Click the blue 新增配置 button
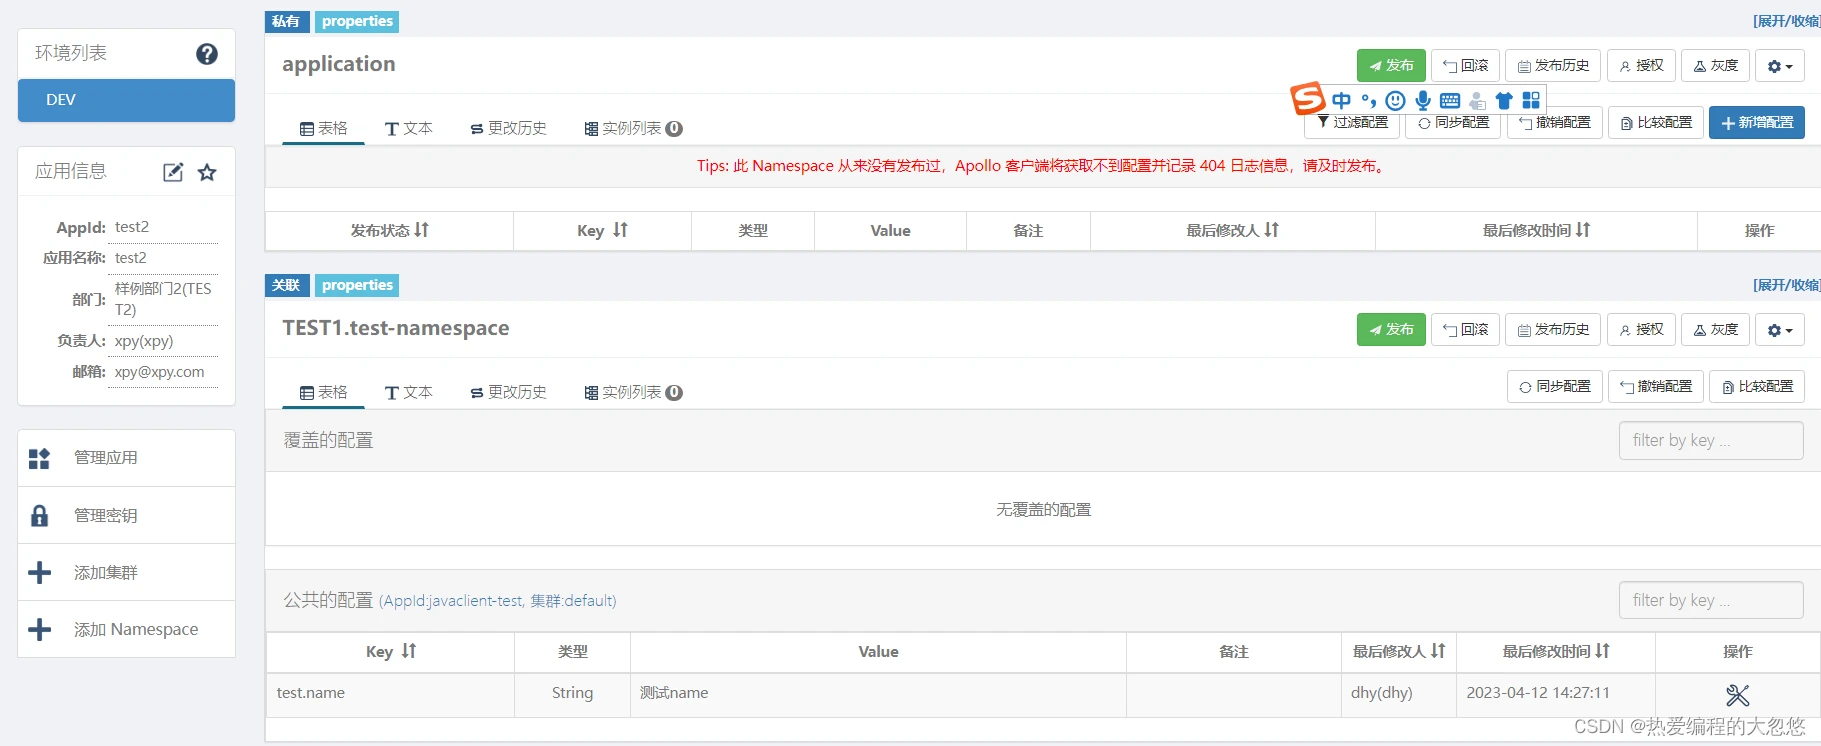Image resolution: width=1821 pixels, height=746 pixels. click(1756, 122)
